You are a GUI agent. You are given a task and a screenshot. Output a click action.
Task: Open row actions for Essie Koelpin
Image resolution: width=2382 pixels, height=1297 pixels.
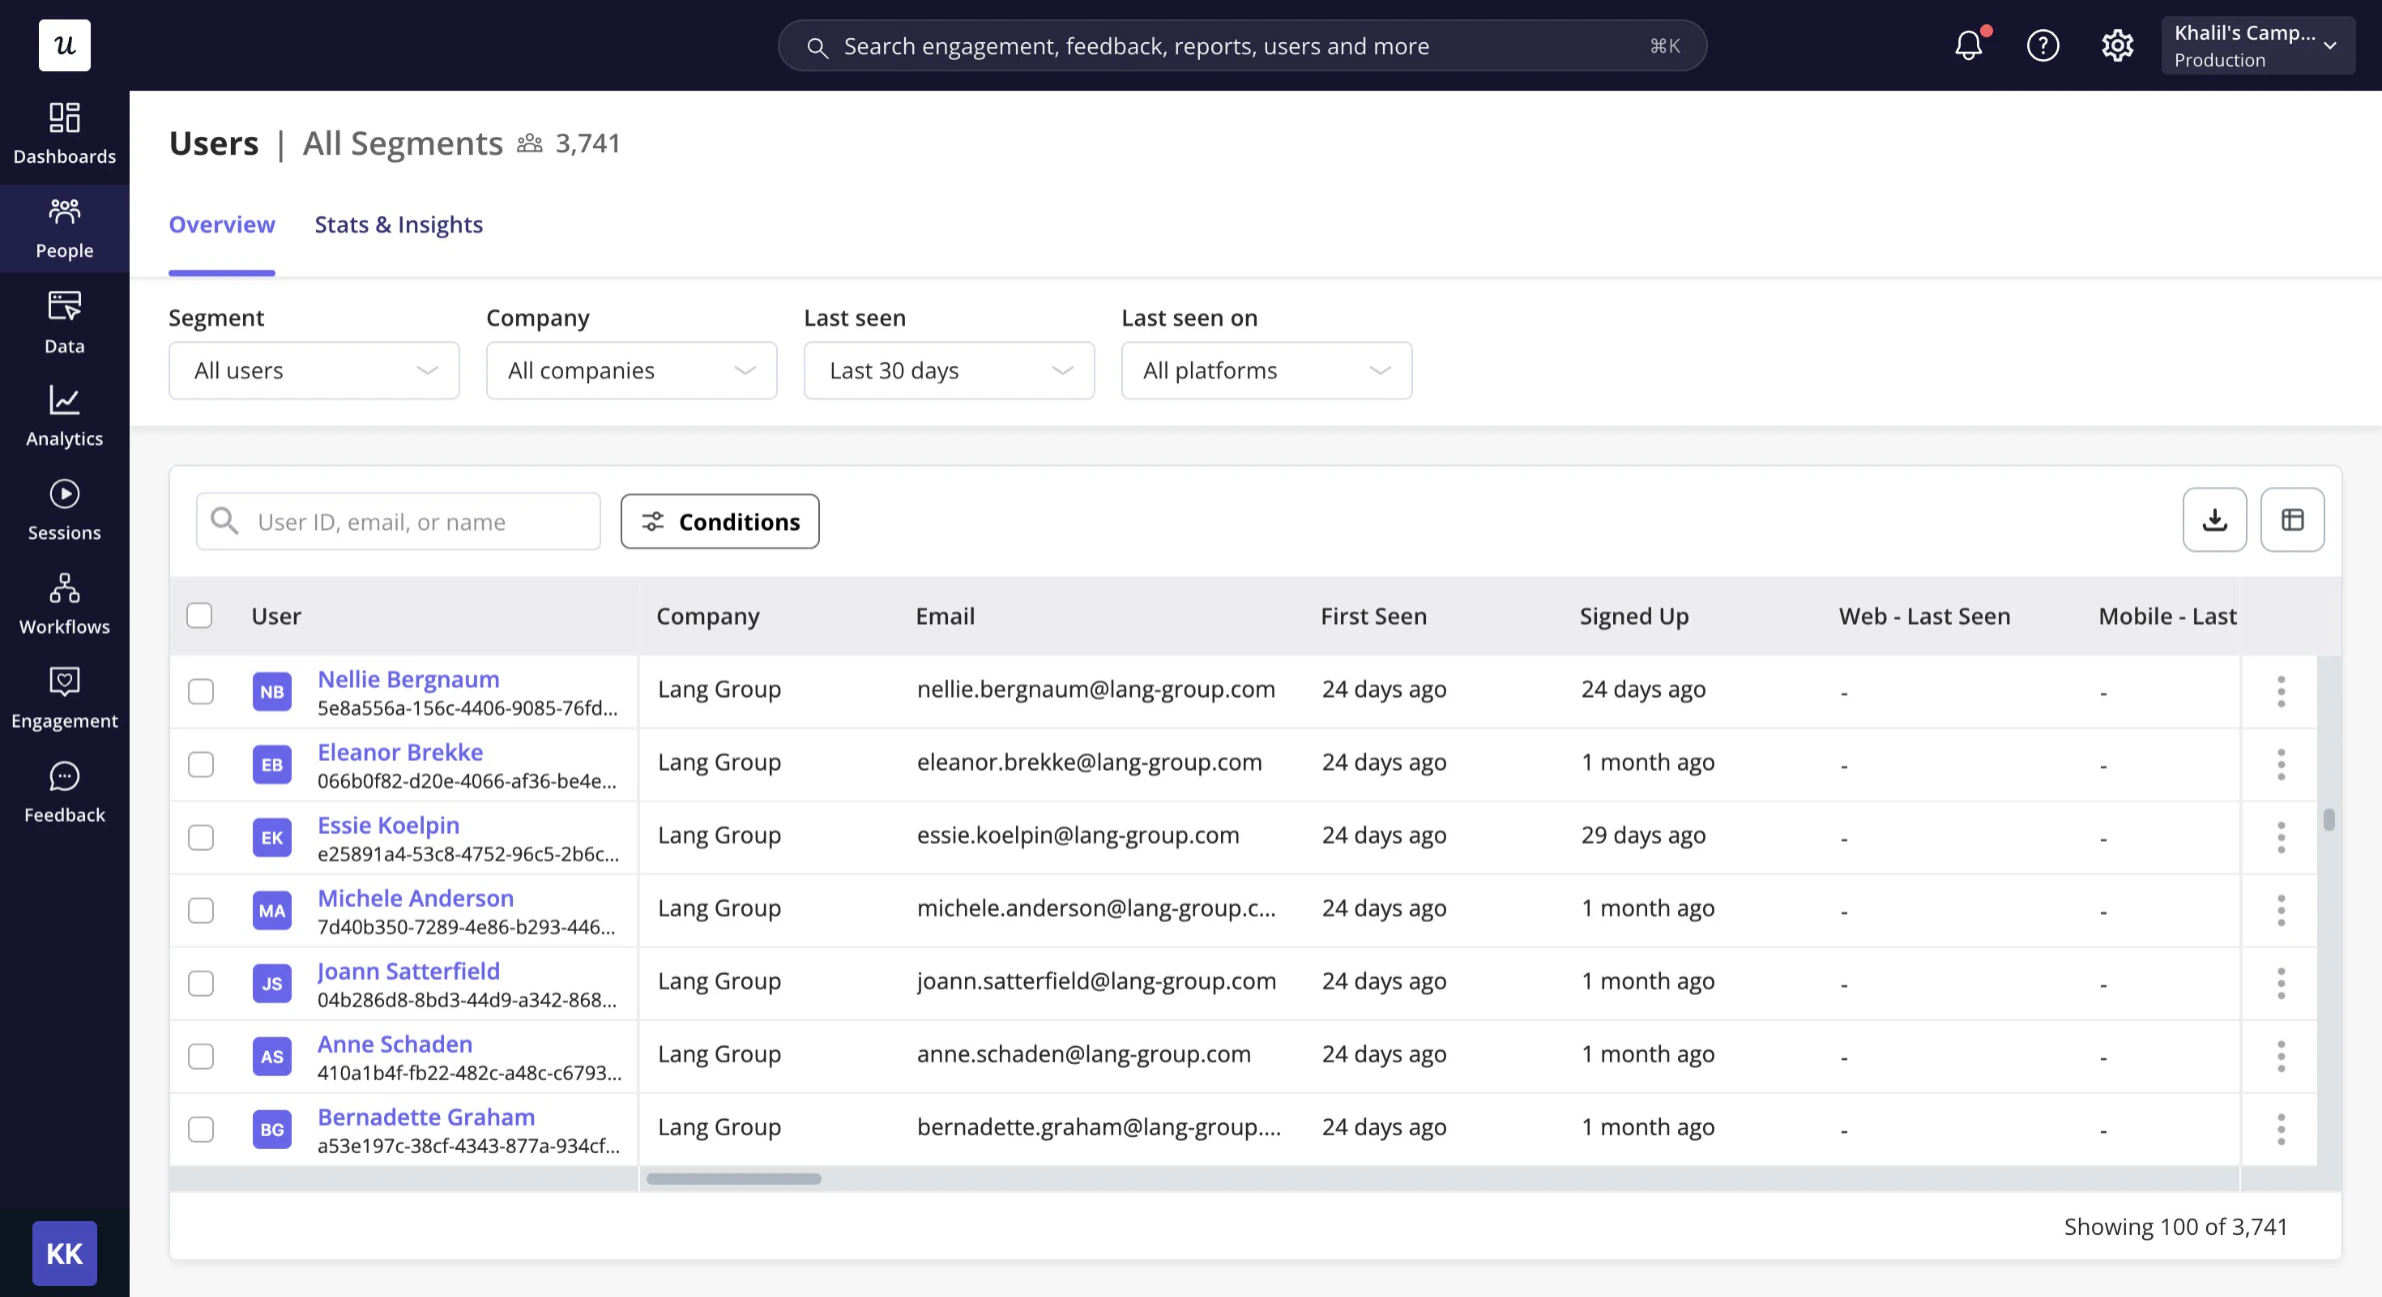(x=2281, y=837)
